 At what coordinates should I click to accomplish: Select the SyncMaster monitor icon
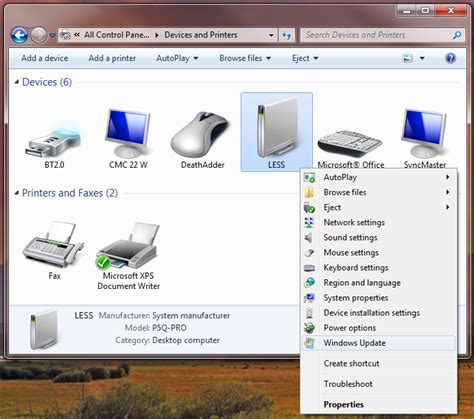[424, 133]
